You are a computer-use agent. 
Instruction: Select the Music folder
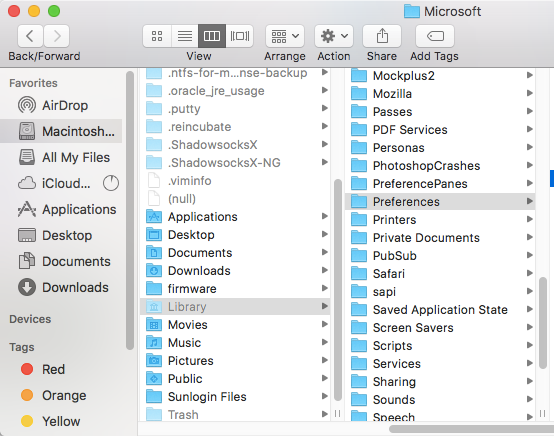click(235, 343)
